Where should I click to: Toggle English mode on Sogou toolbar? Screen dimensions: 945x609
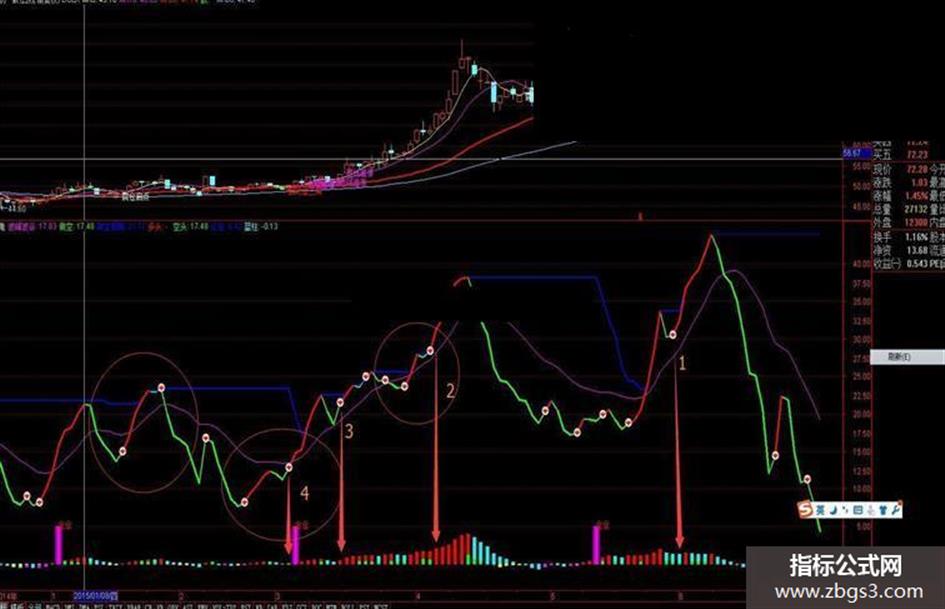(820, 510)
